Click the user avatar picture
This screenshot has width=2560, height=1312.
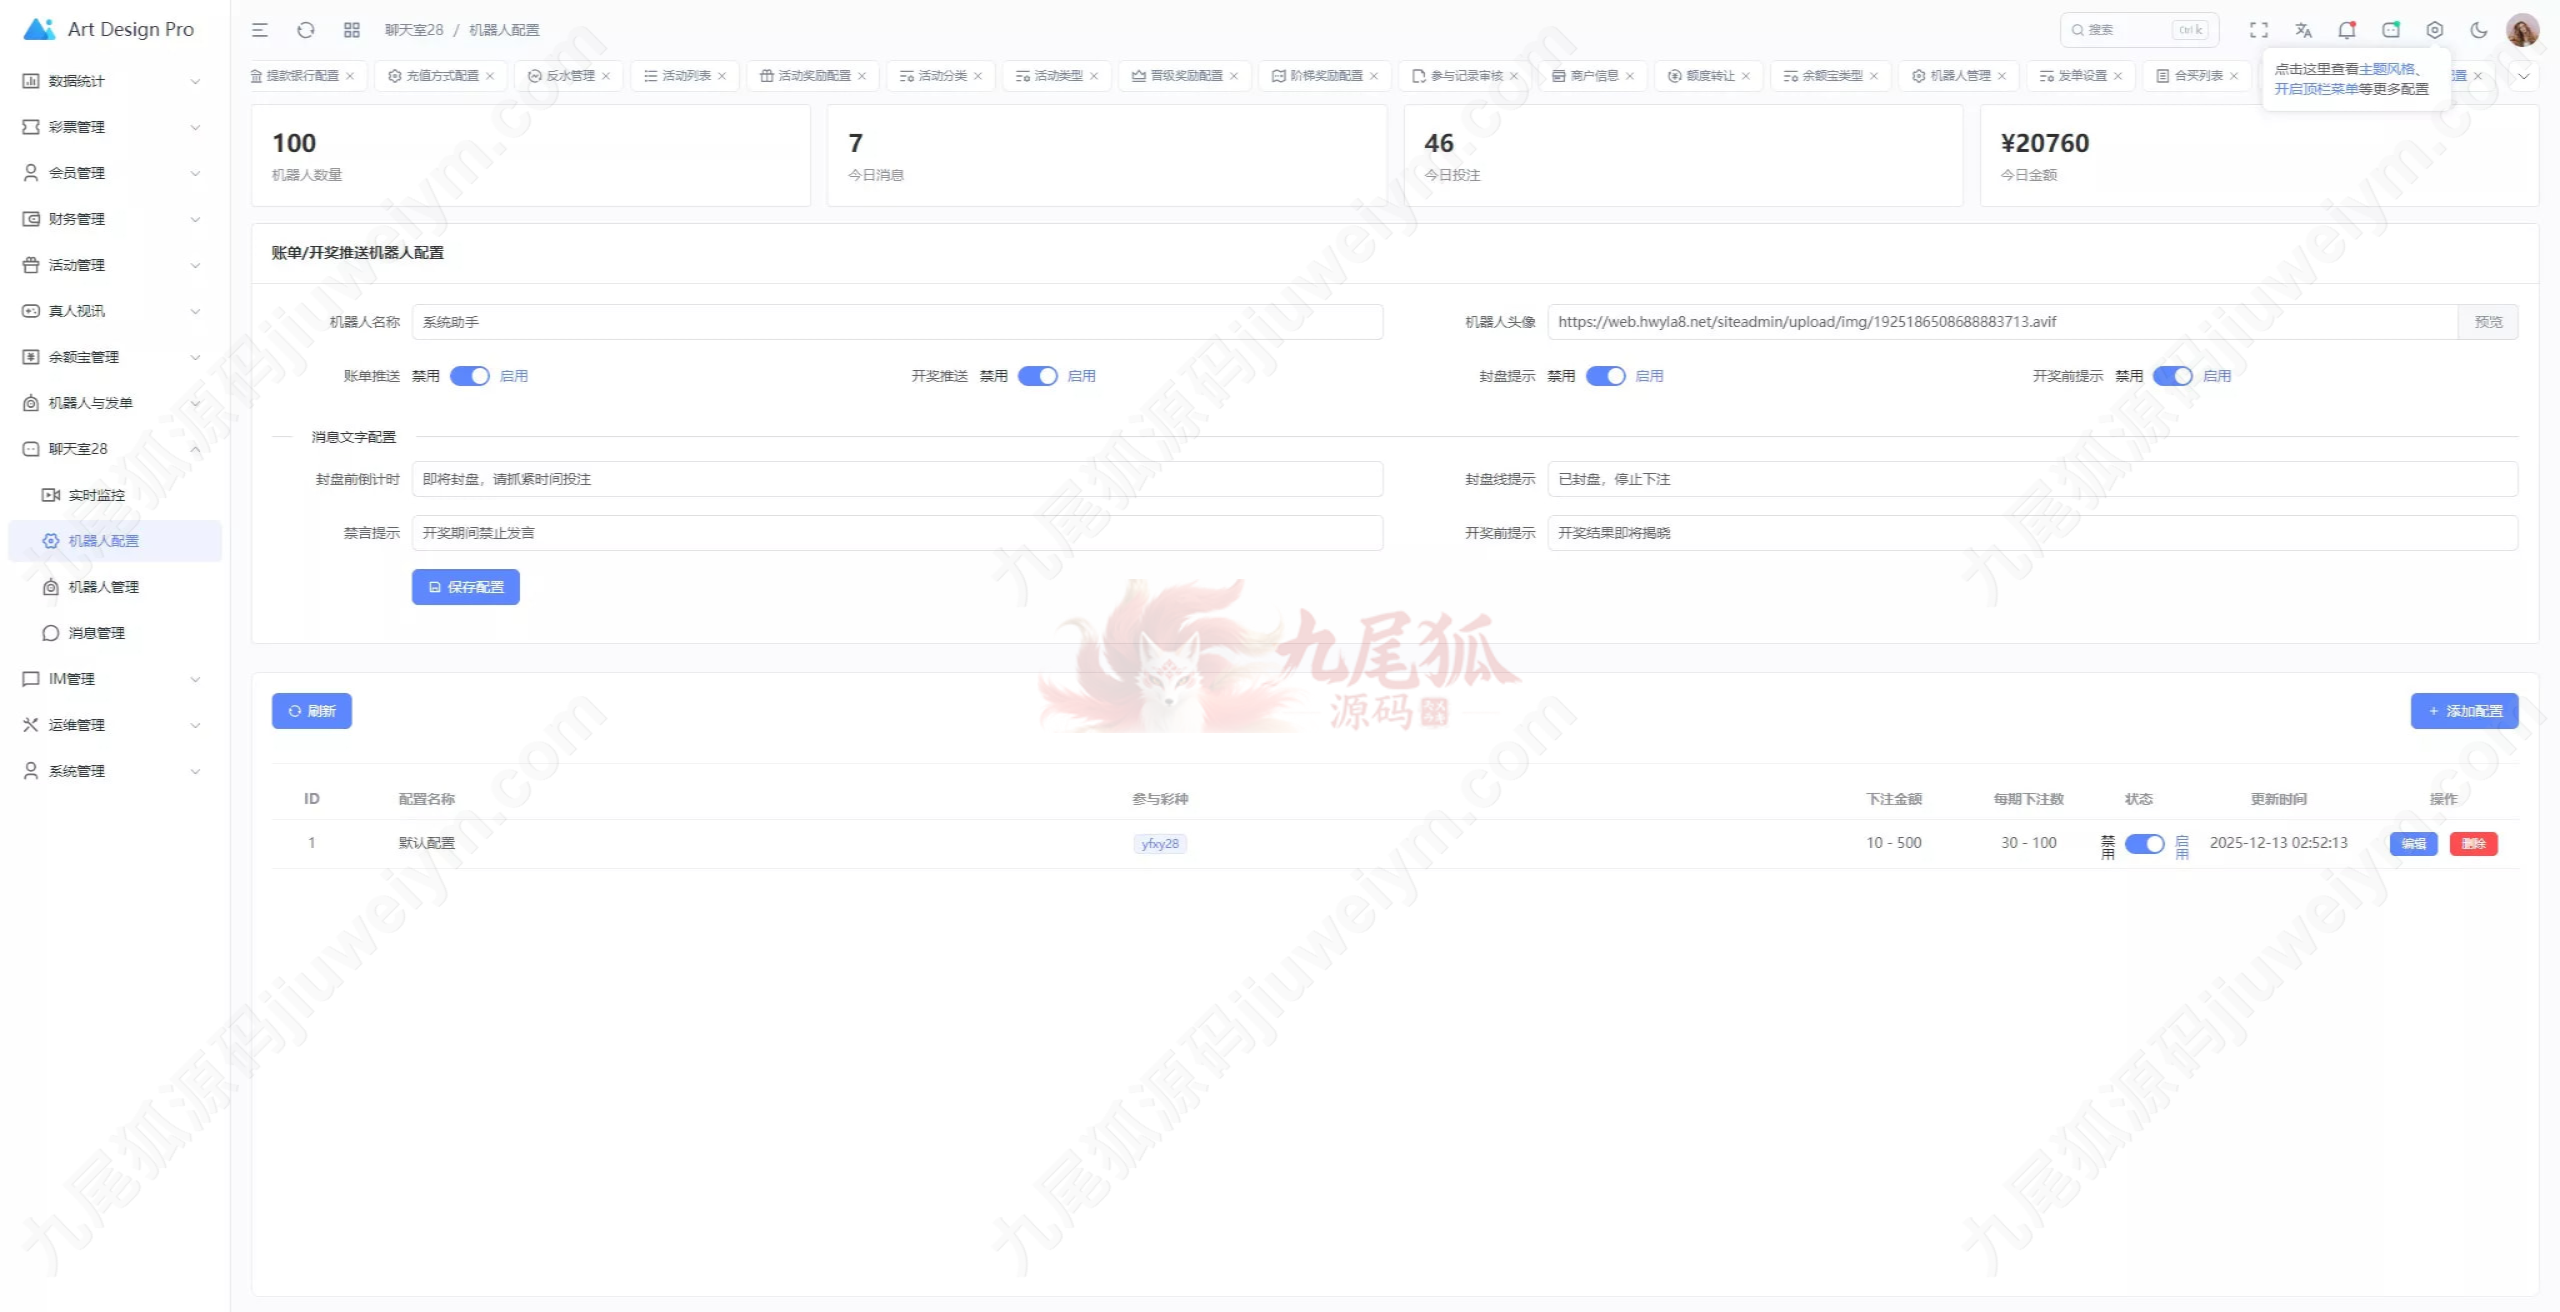click(2522, 30)
